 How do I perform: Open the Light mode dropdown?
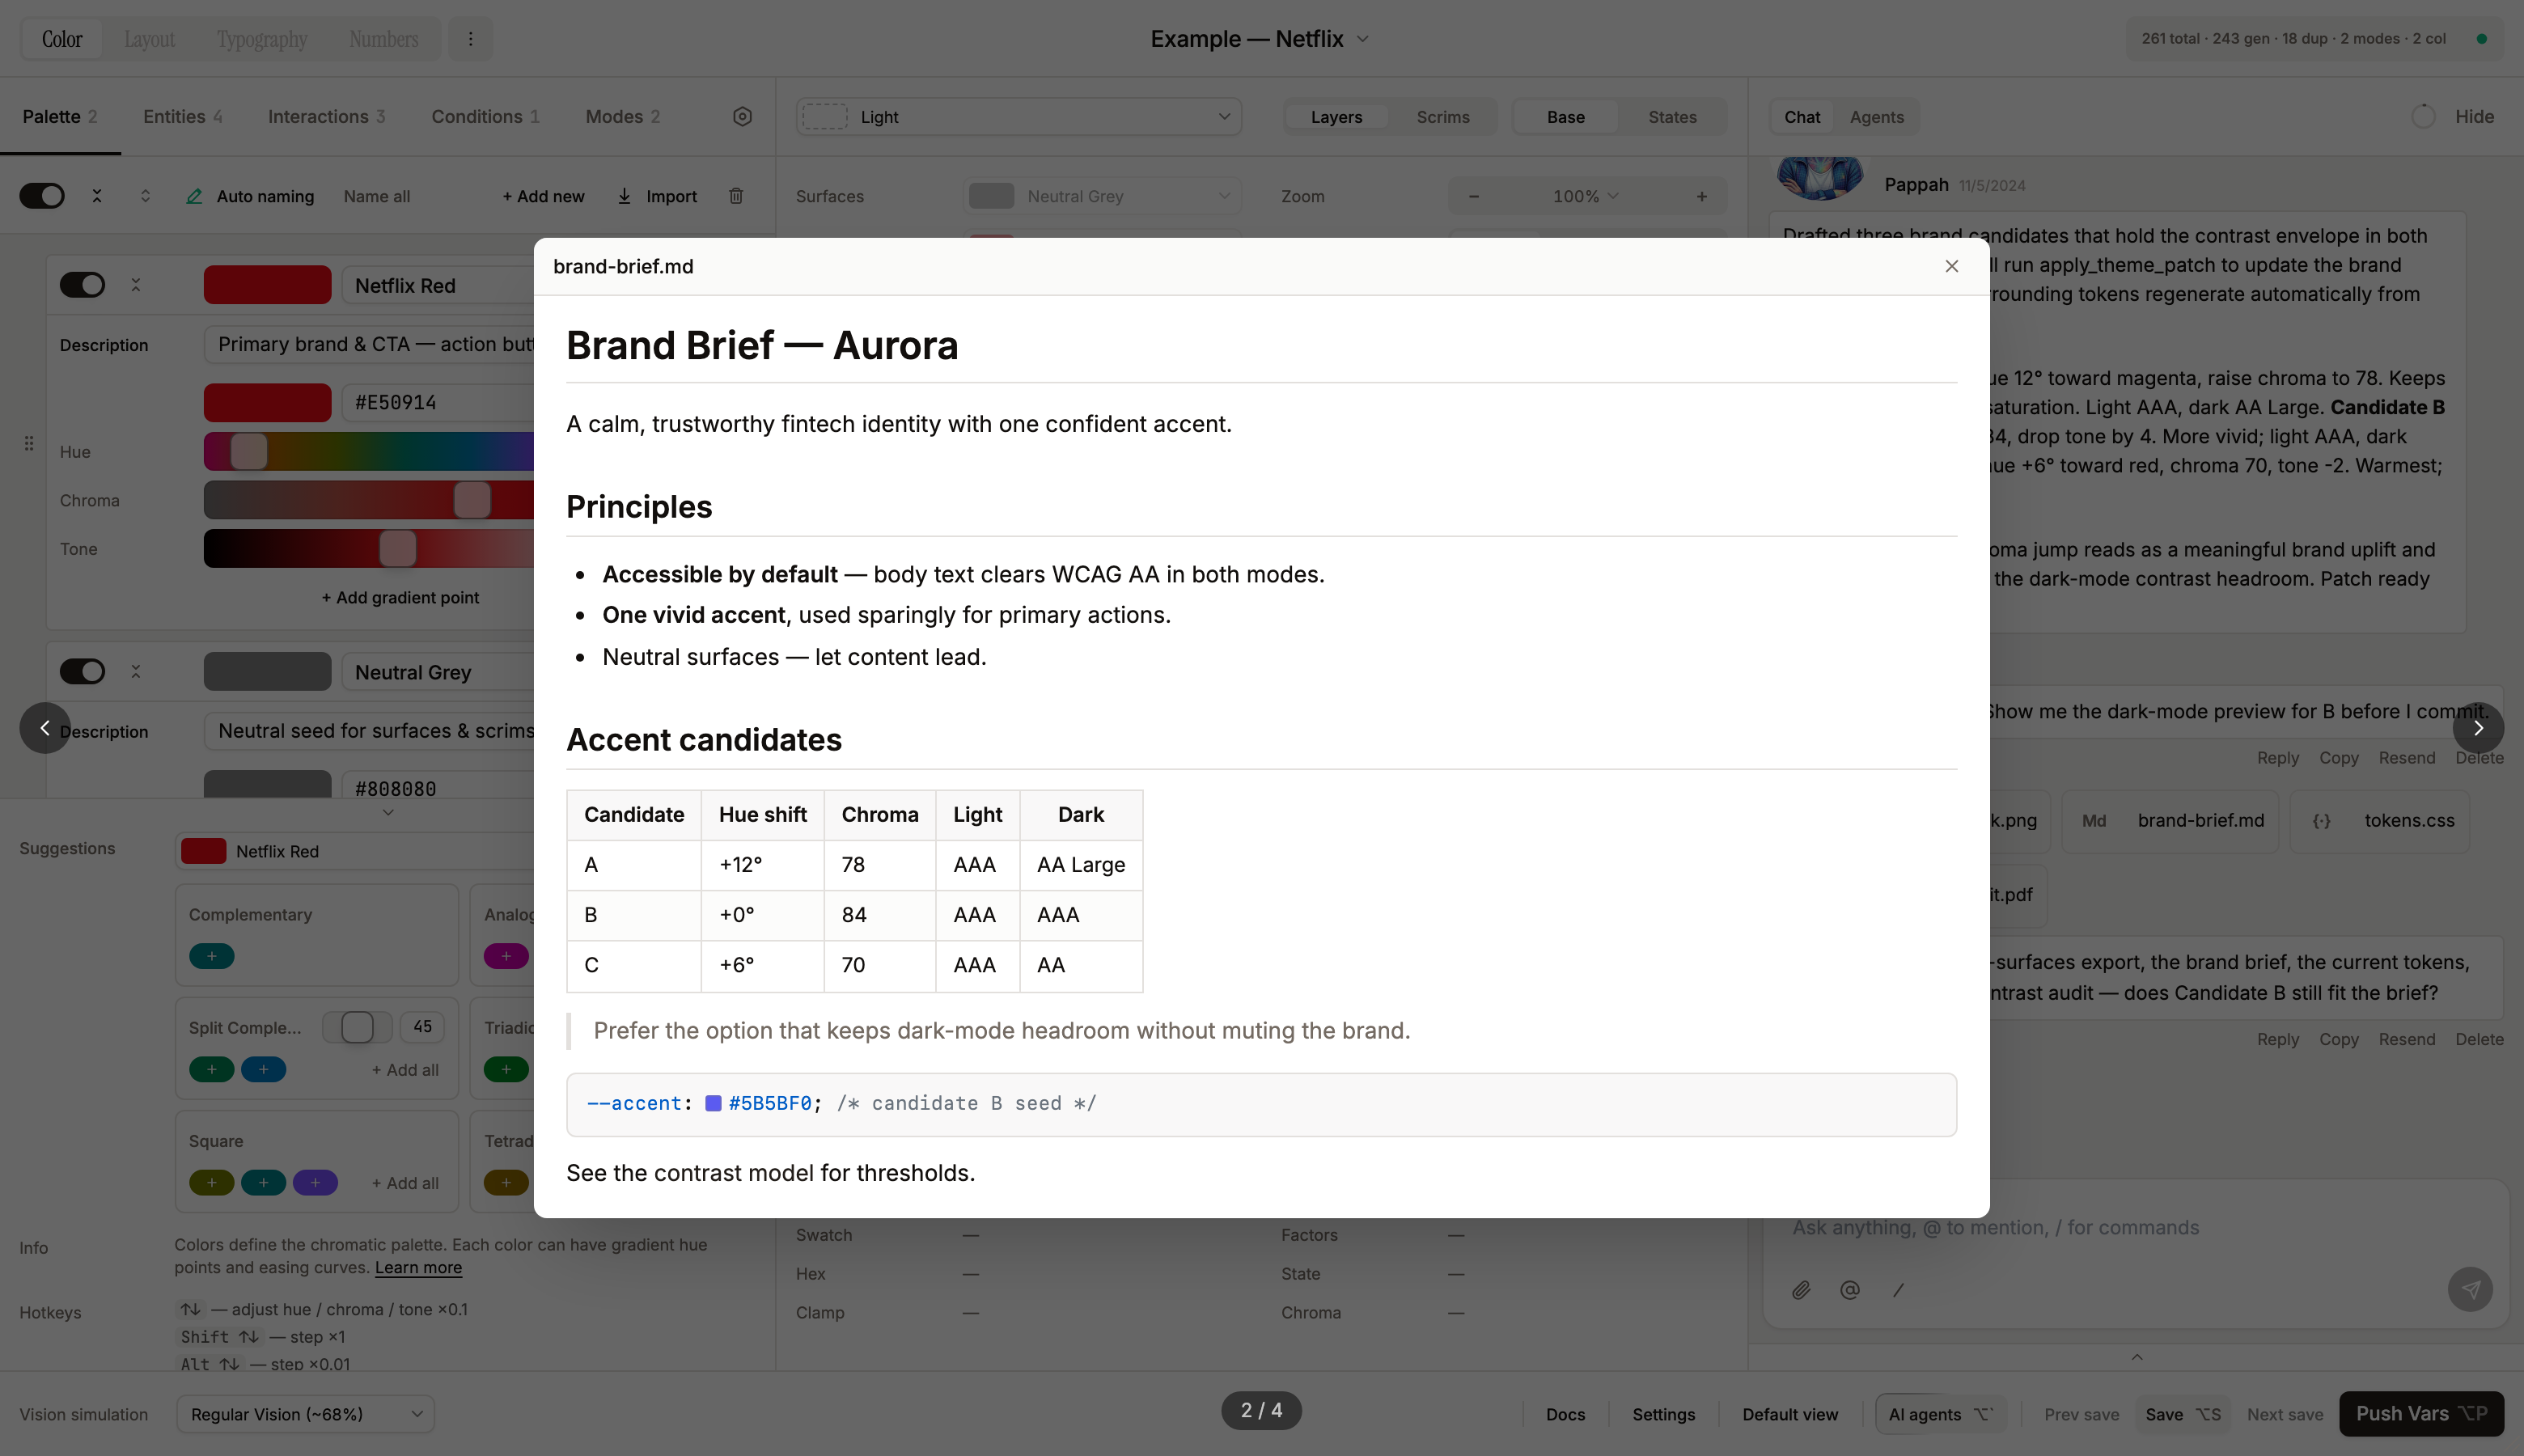[1019, 117]
